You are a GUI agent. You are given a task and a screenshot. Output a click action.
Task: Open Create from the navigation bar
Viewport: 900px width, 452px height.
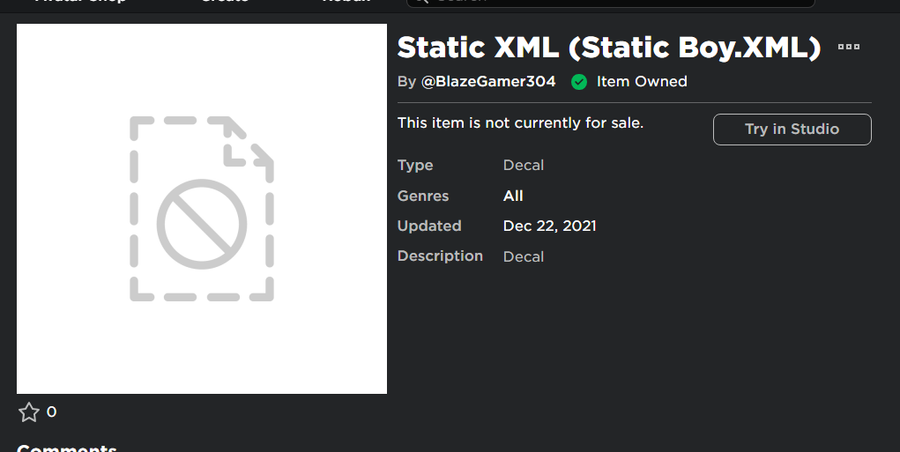pos(225,2)
